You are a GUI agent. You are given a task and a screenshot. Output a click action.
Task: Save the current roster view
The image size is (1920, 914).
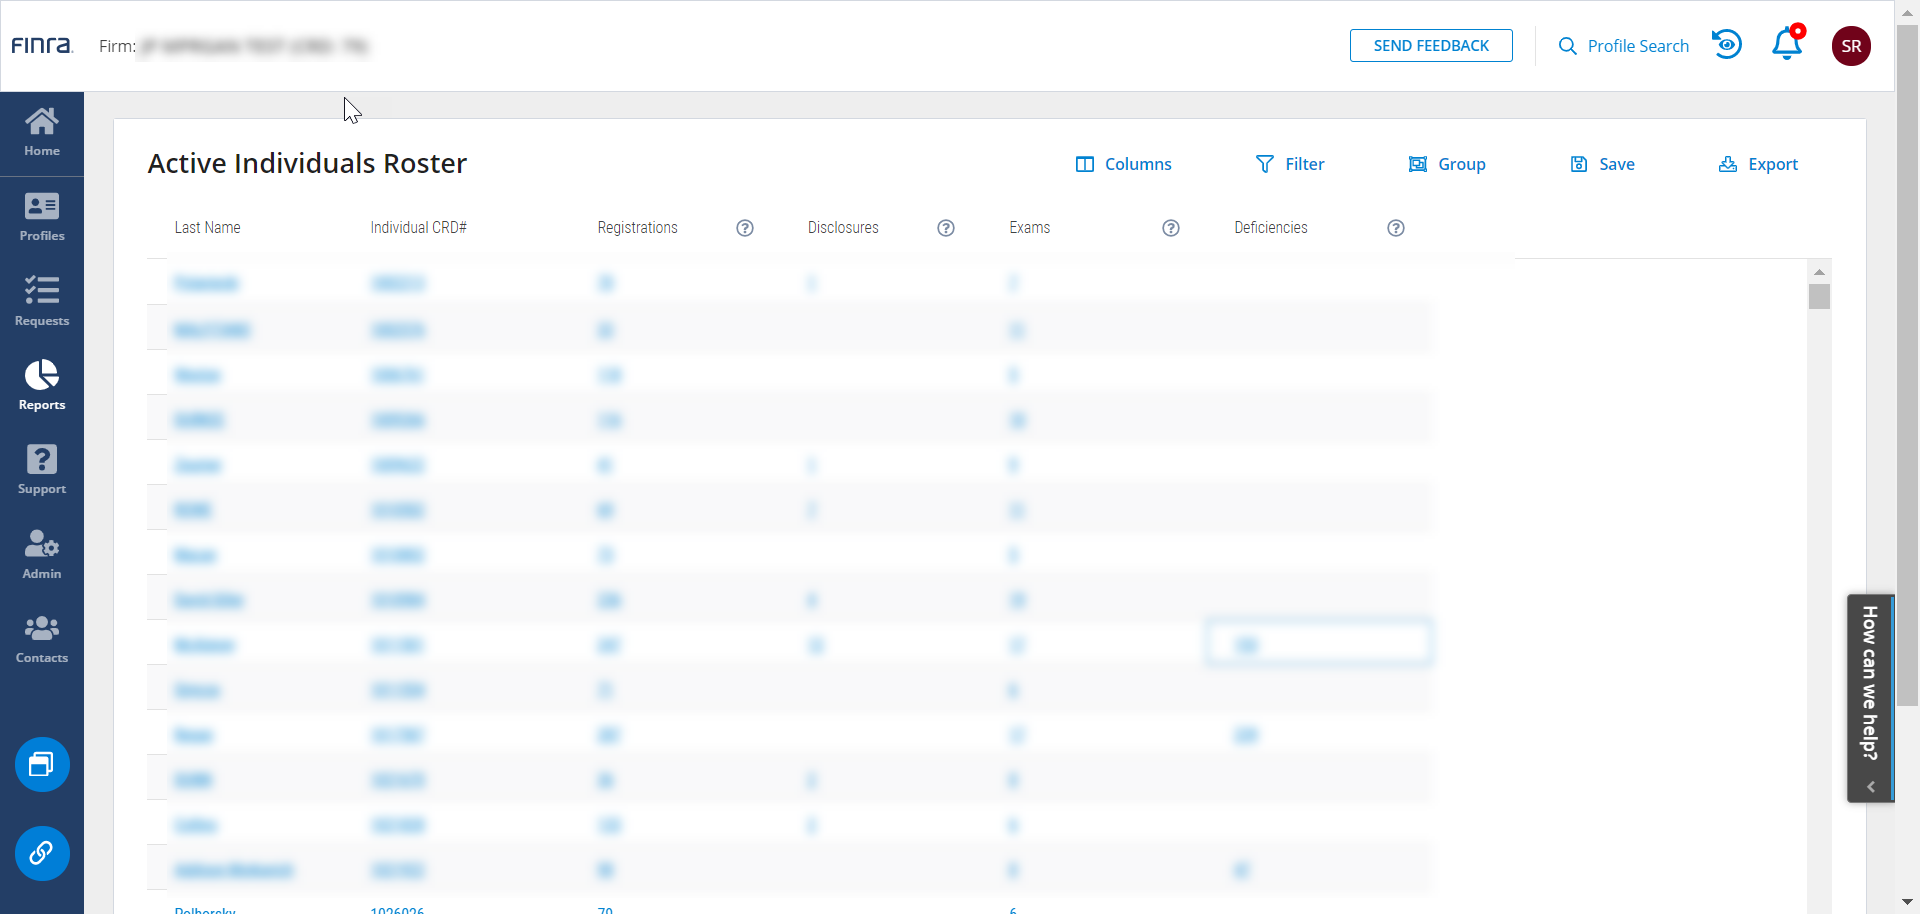[x=1602, y=164]
